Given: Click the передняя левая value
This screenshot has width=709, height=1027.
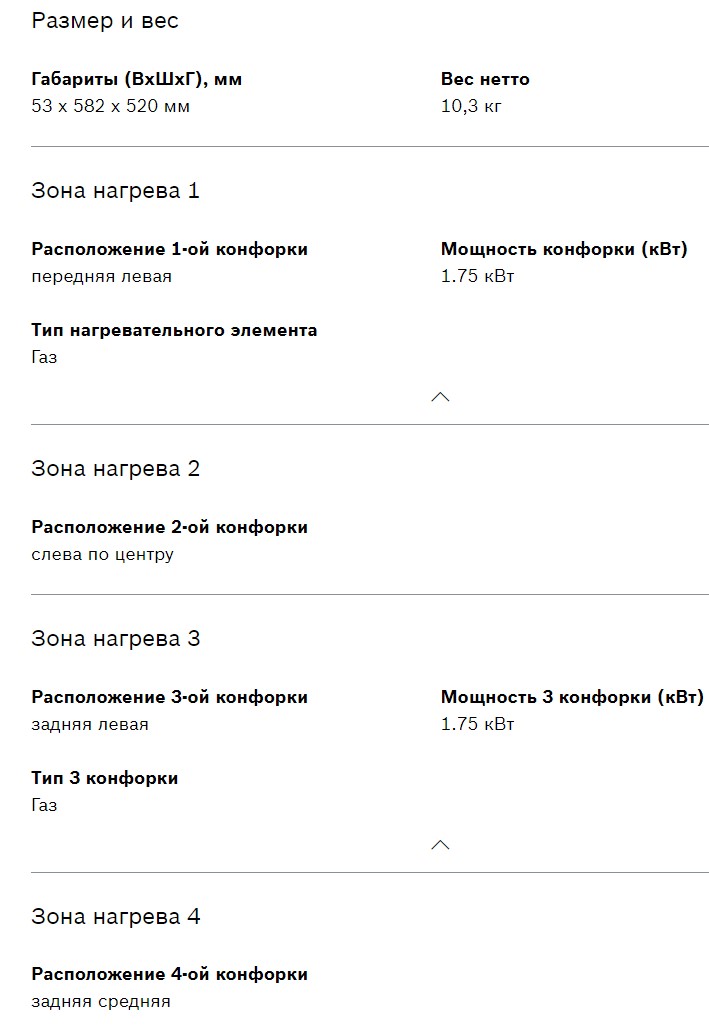Looking at the screenshot, I should [x=102, y=277].
